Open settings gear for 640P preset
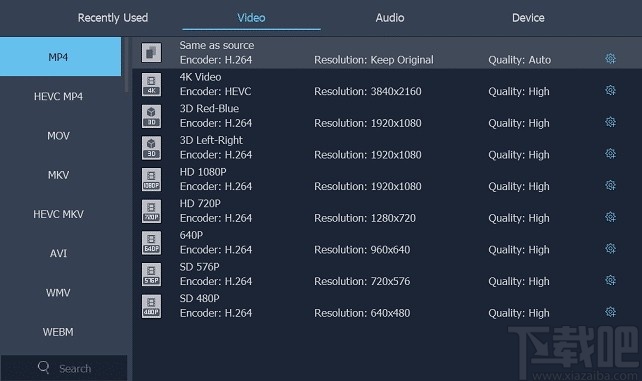This screenshot has height=381, width=642. click(610, 248)
